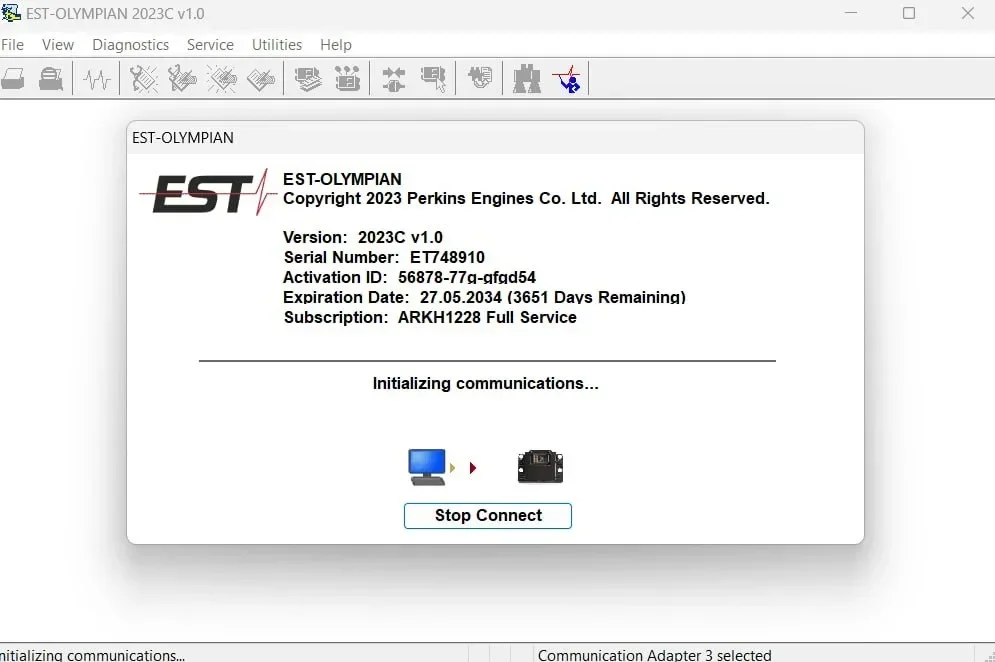The height and width of the screenshot is (662, 995).
Task: Open Print Preview from toolbar
Action: pyautogui.click(x=51, y=79)
